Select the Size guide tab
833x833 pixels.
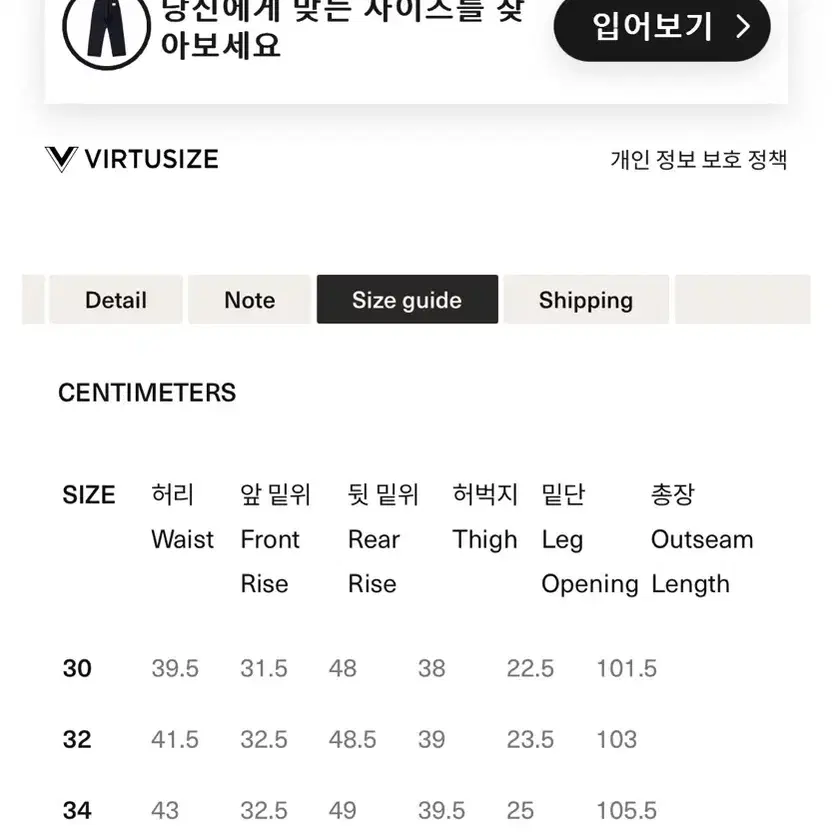click(x=407, y=300)
